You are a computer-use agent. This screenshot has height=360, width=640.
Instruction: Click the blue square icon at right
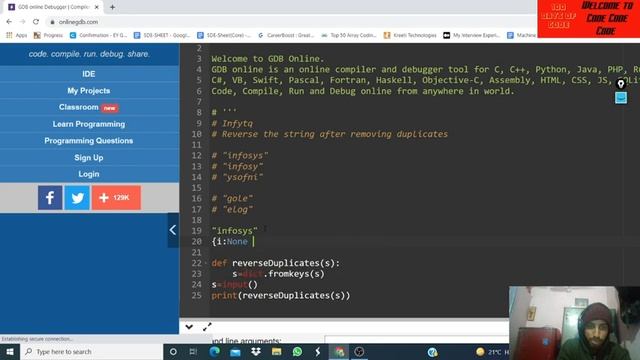621,98
